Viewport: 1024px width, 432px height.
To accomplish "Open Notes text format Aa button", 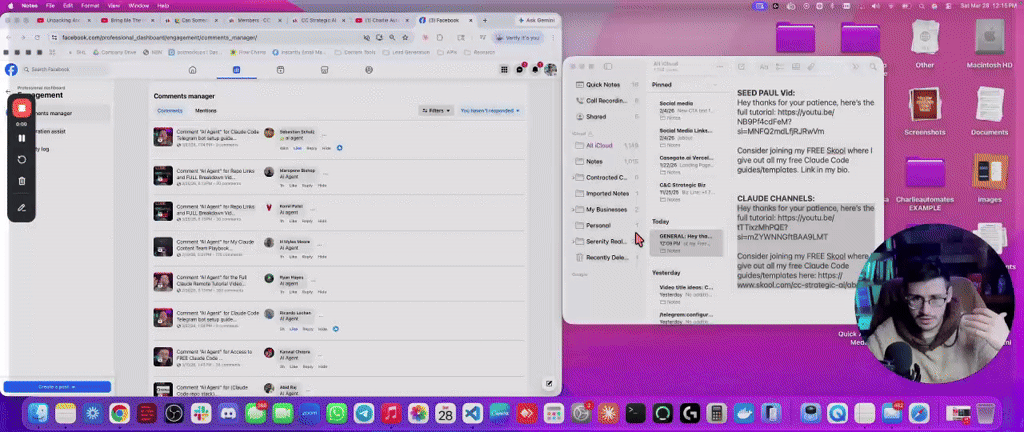I will click(764, 67).
